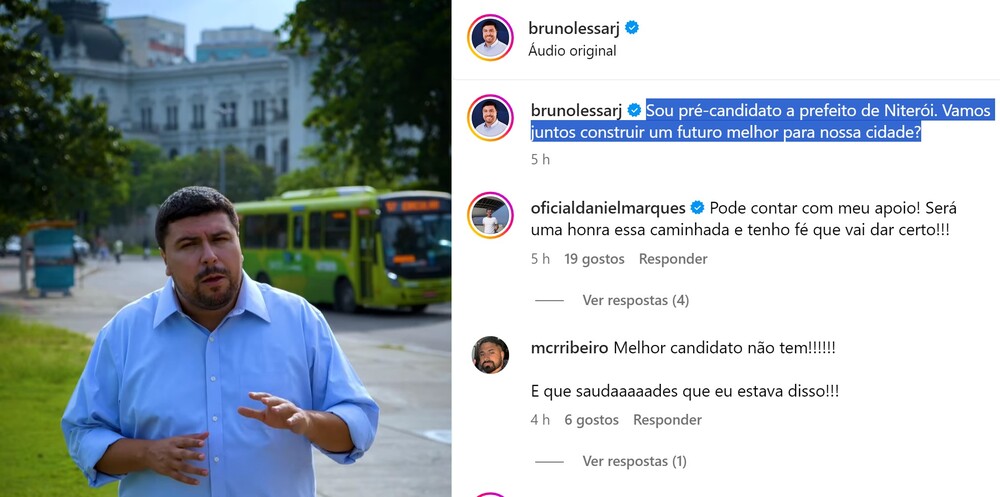Open brunolessarj avatar next to the caption

490,117
